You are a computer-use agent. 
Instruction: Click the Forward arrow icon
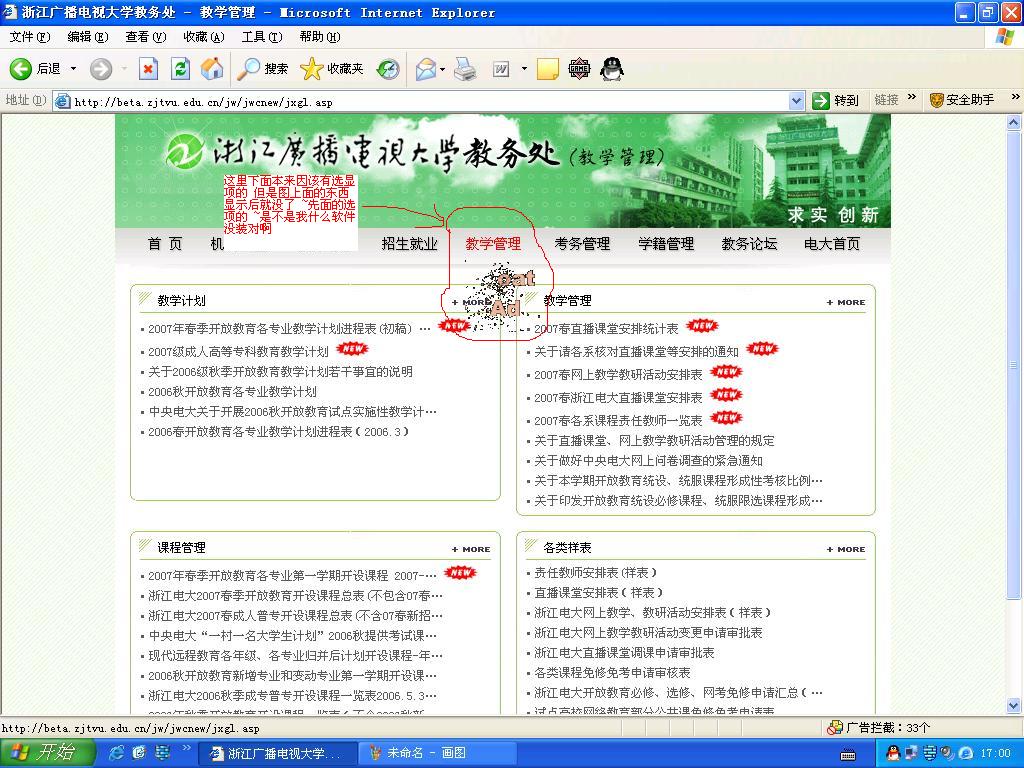(x=101, y=69)
